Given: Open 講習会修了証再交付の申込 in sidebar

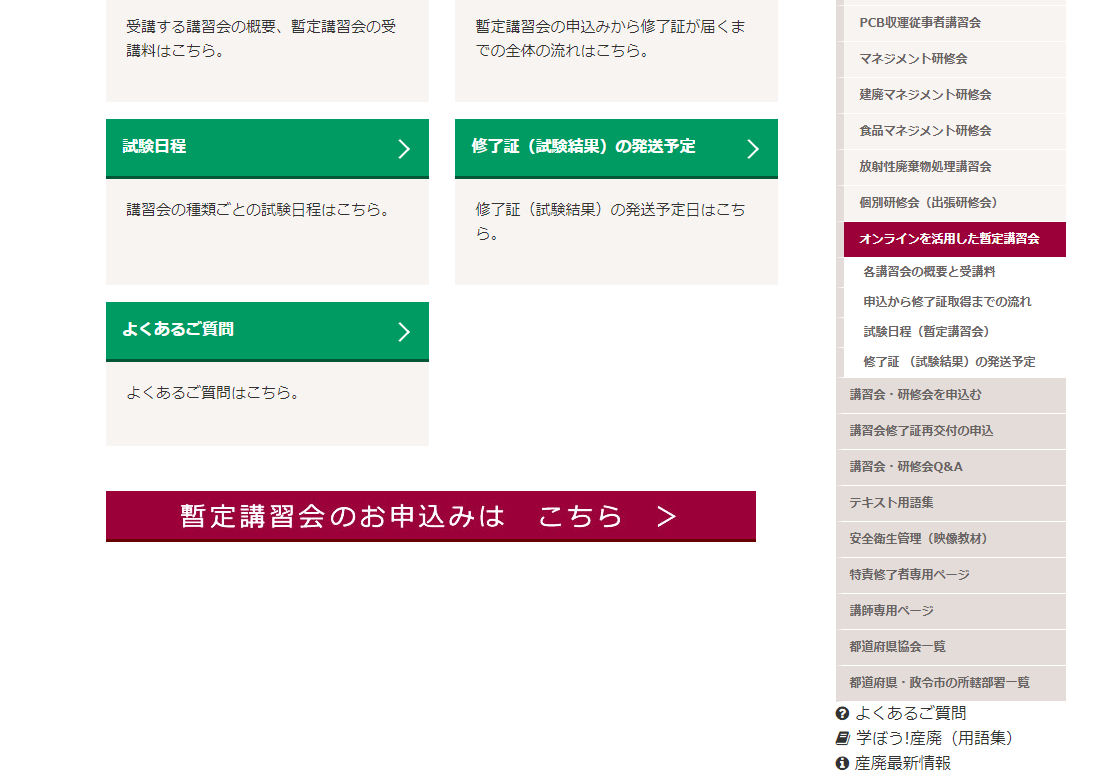Looking at the screenshot, I should (921, 431).
